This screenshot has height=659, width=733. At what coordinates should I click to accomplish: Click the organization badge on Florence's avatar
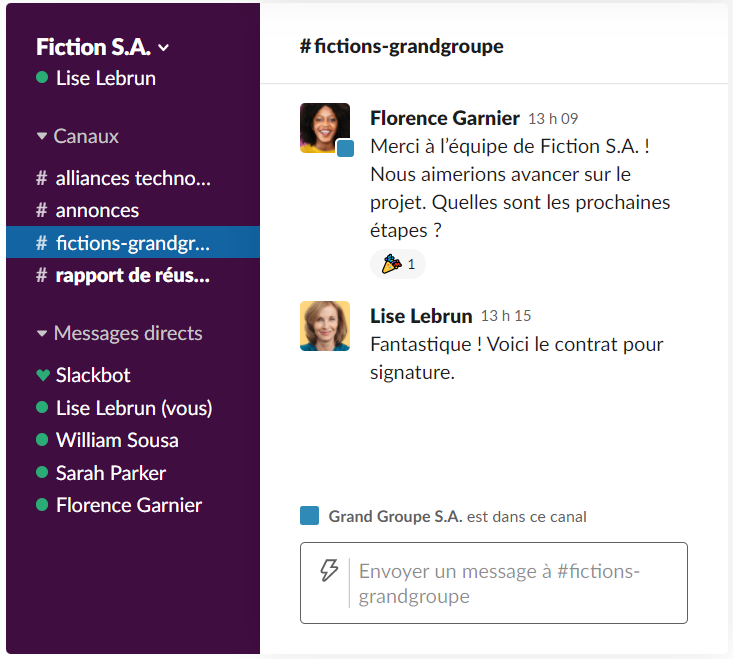tap(345, 149)
